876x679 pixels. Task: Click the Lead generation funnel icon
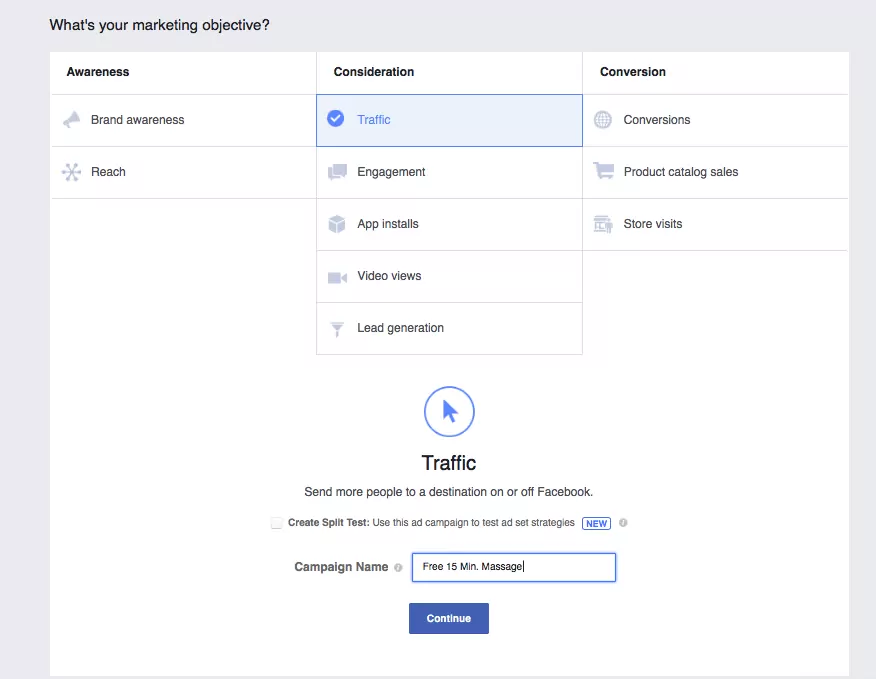337,329
